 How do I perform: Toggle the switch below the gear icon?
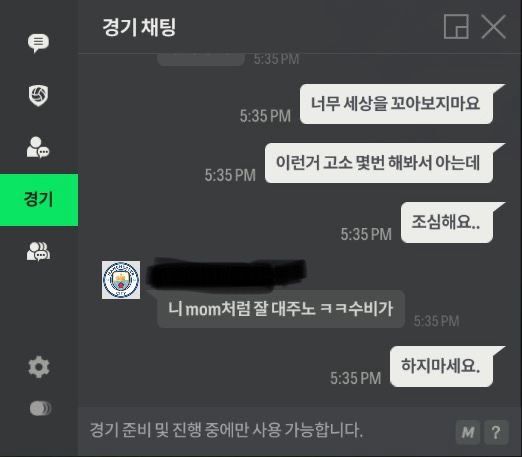pyautogui.click(x=40, y=408)
